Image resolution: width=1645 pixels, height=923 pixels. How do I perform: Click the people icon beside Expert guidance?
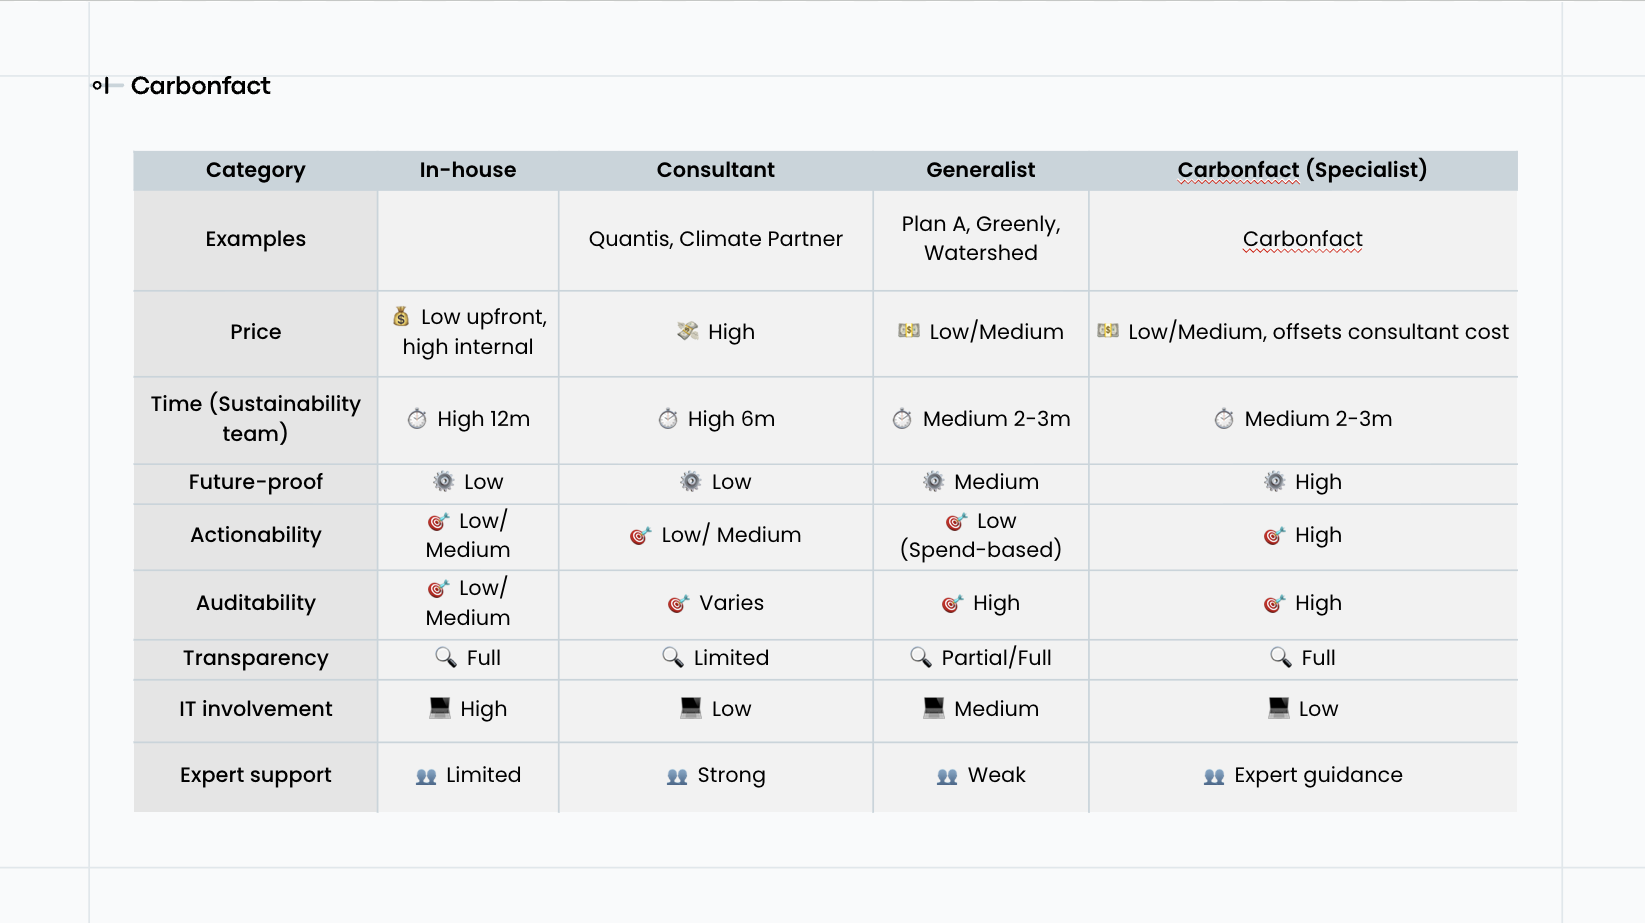click(1214, 776)
